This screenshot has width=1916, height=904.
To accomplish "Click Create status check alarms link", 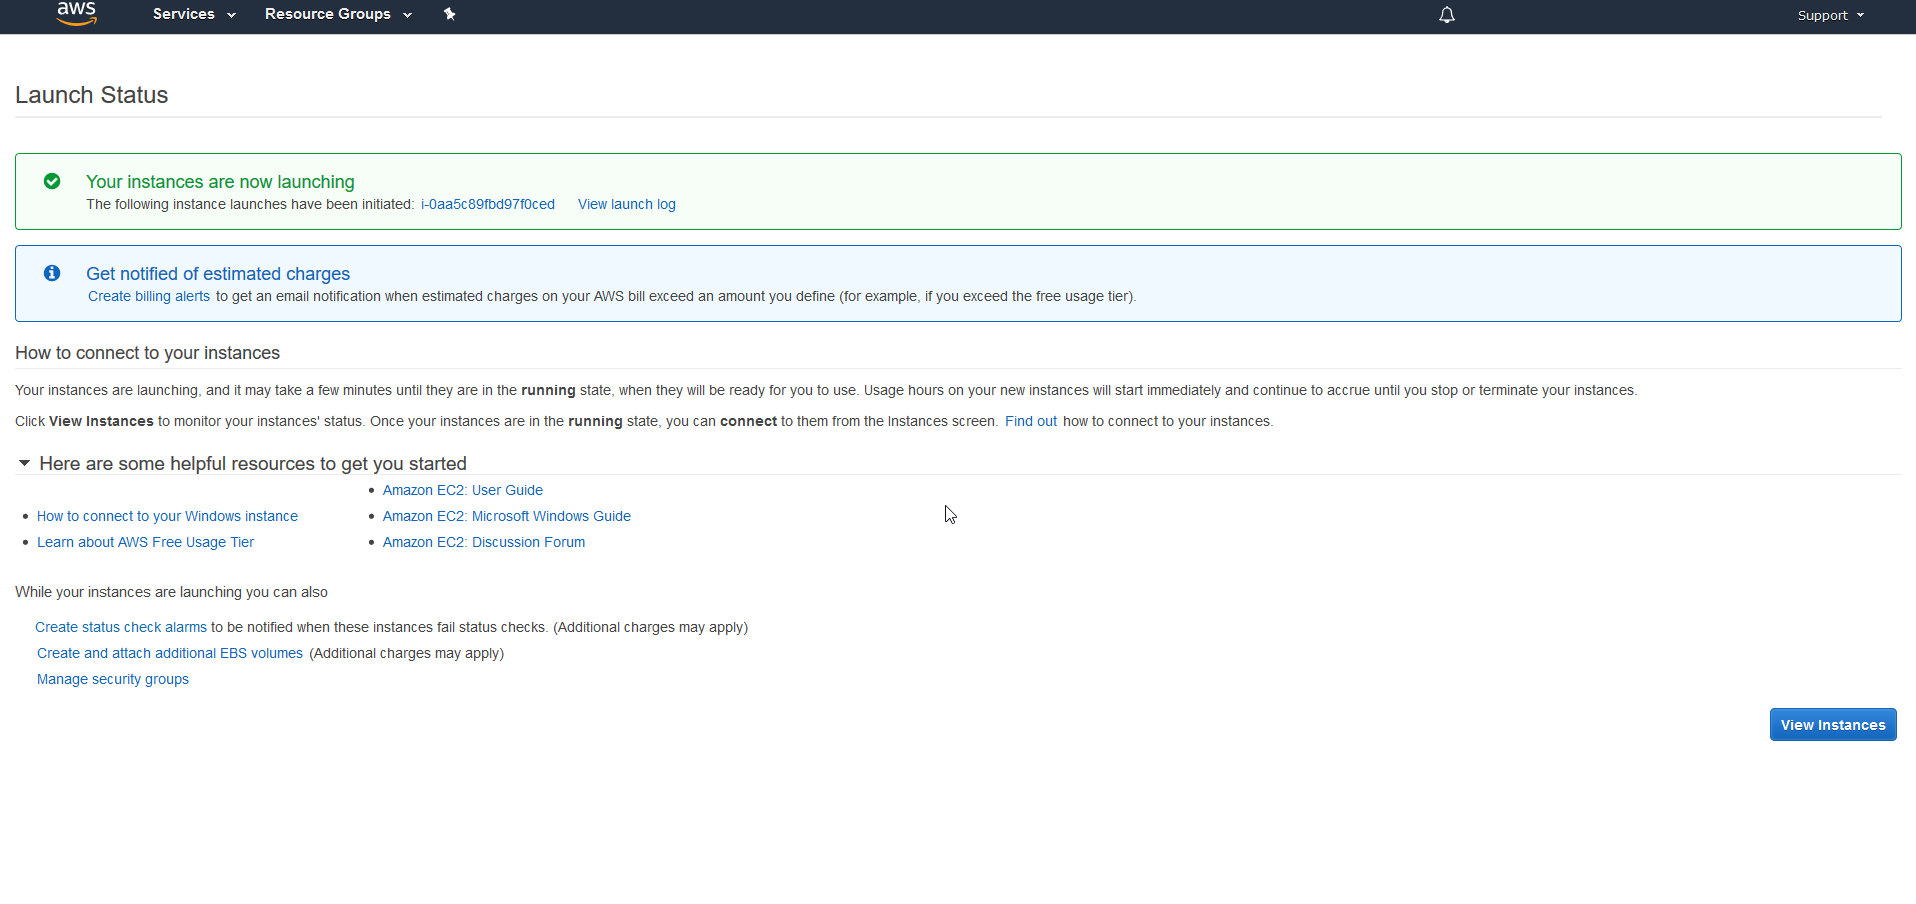I will [121, 627].
